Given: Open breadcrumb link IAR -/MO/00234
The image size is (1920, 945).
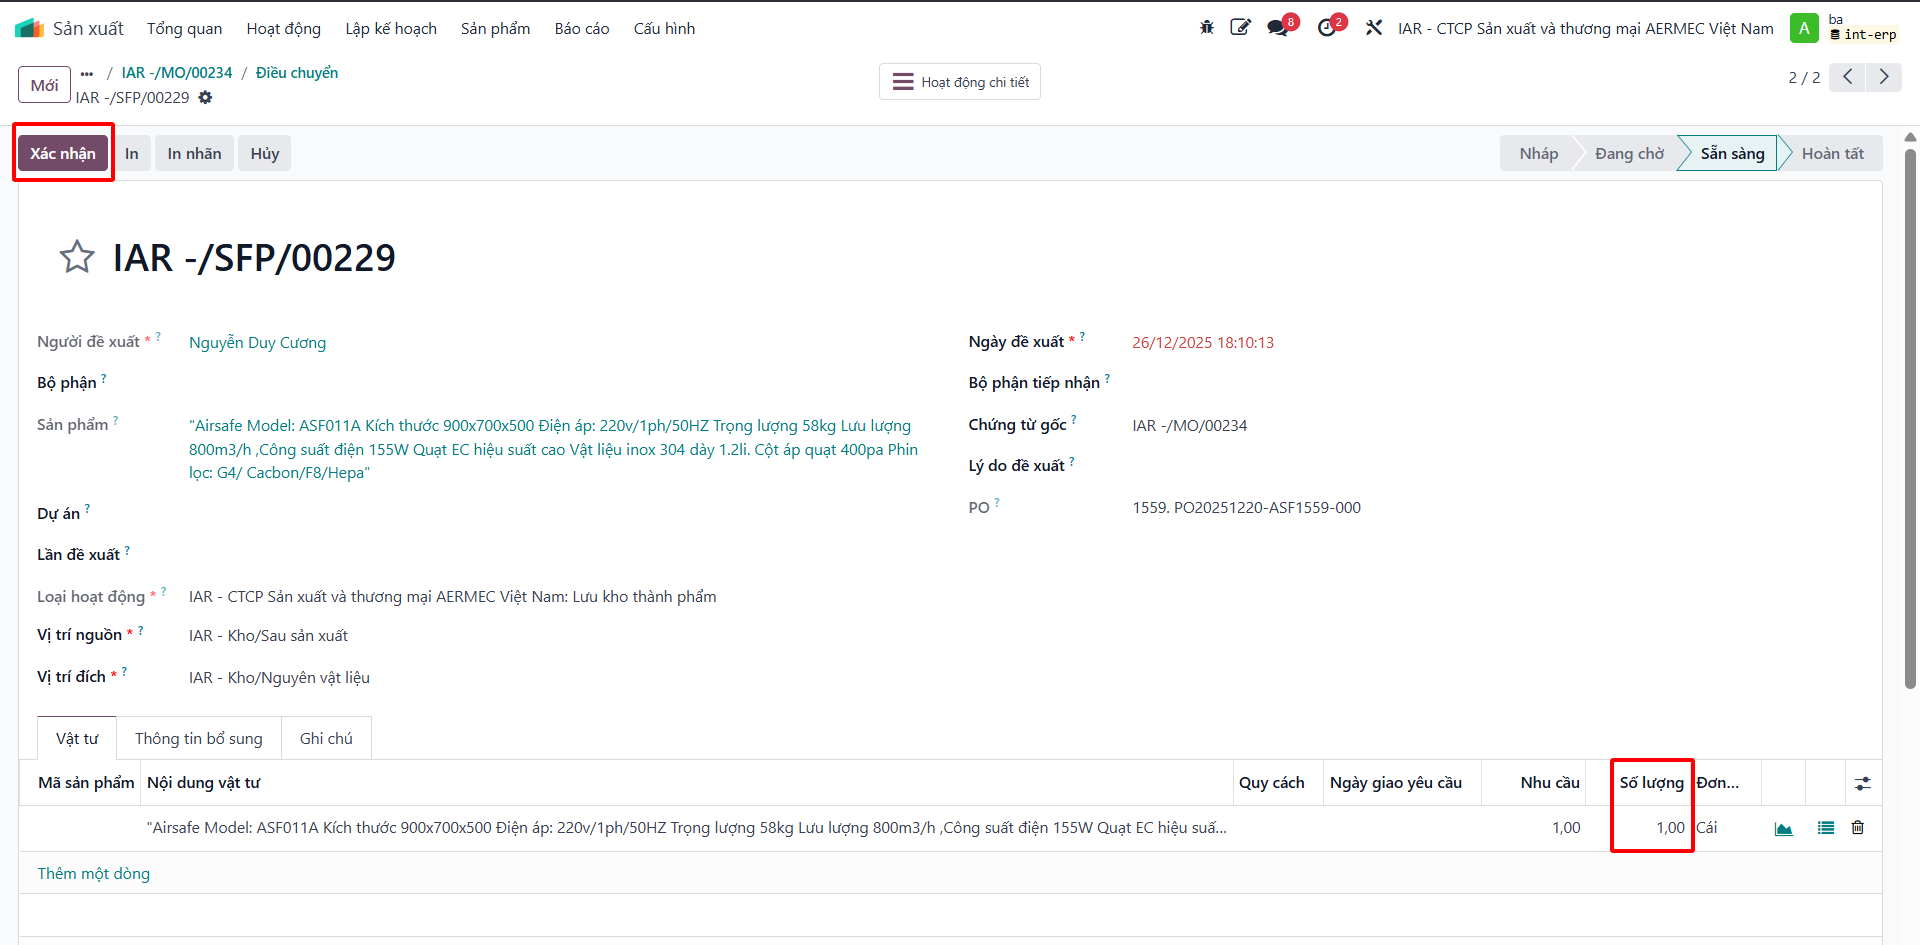Looking at the screenshot, I should click(x=177, y=73).
